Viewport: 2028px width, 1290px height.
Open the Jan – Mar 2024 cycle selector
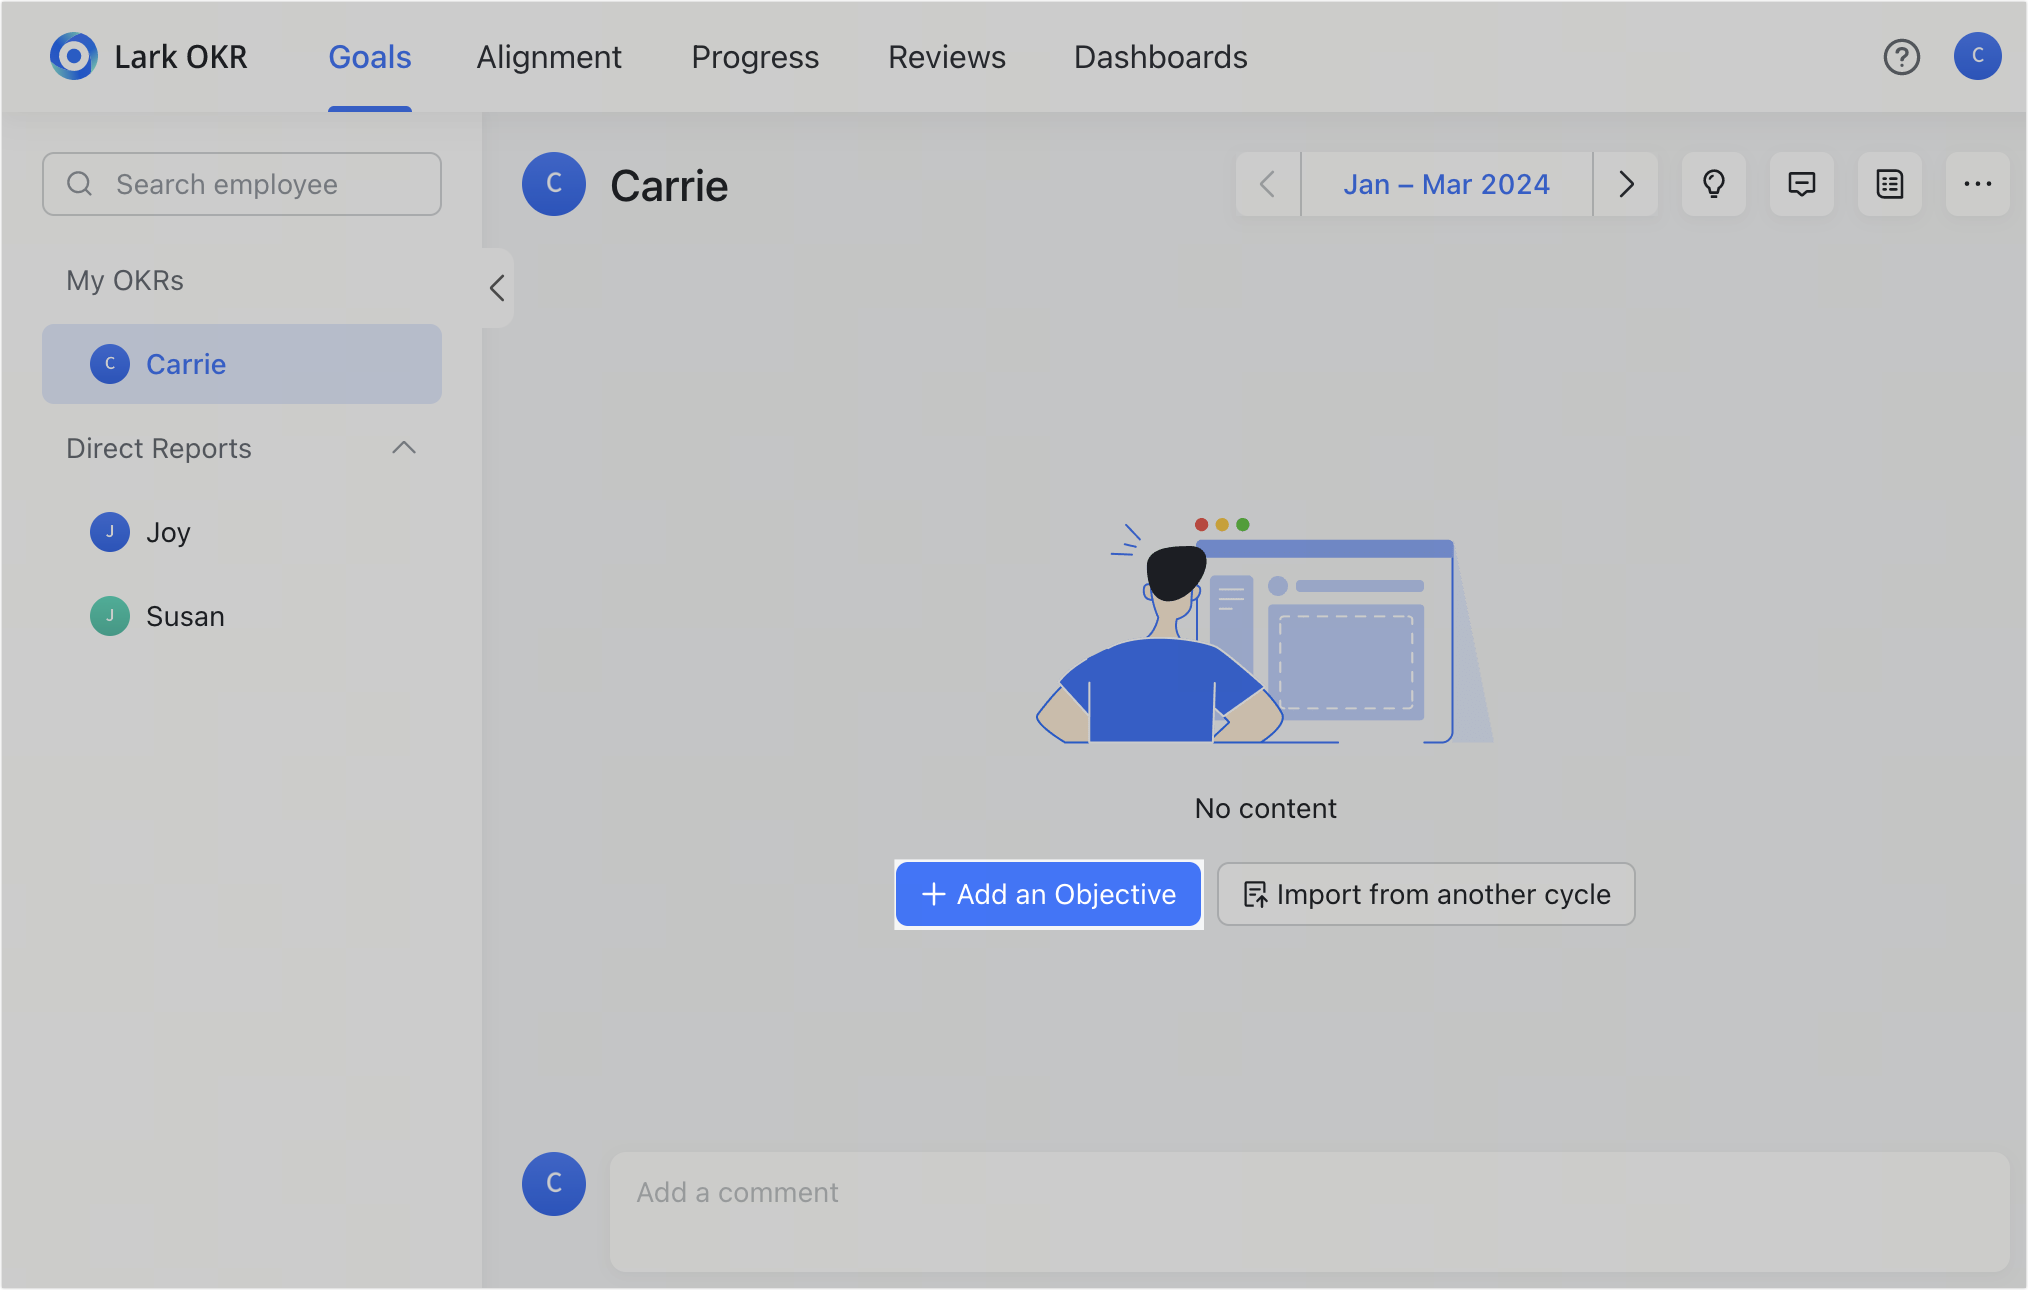(1446, 184)
